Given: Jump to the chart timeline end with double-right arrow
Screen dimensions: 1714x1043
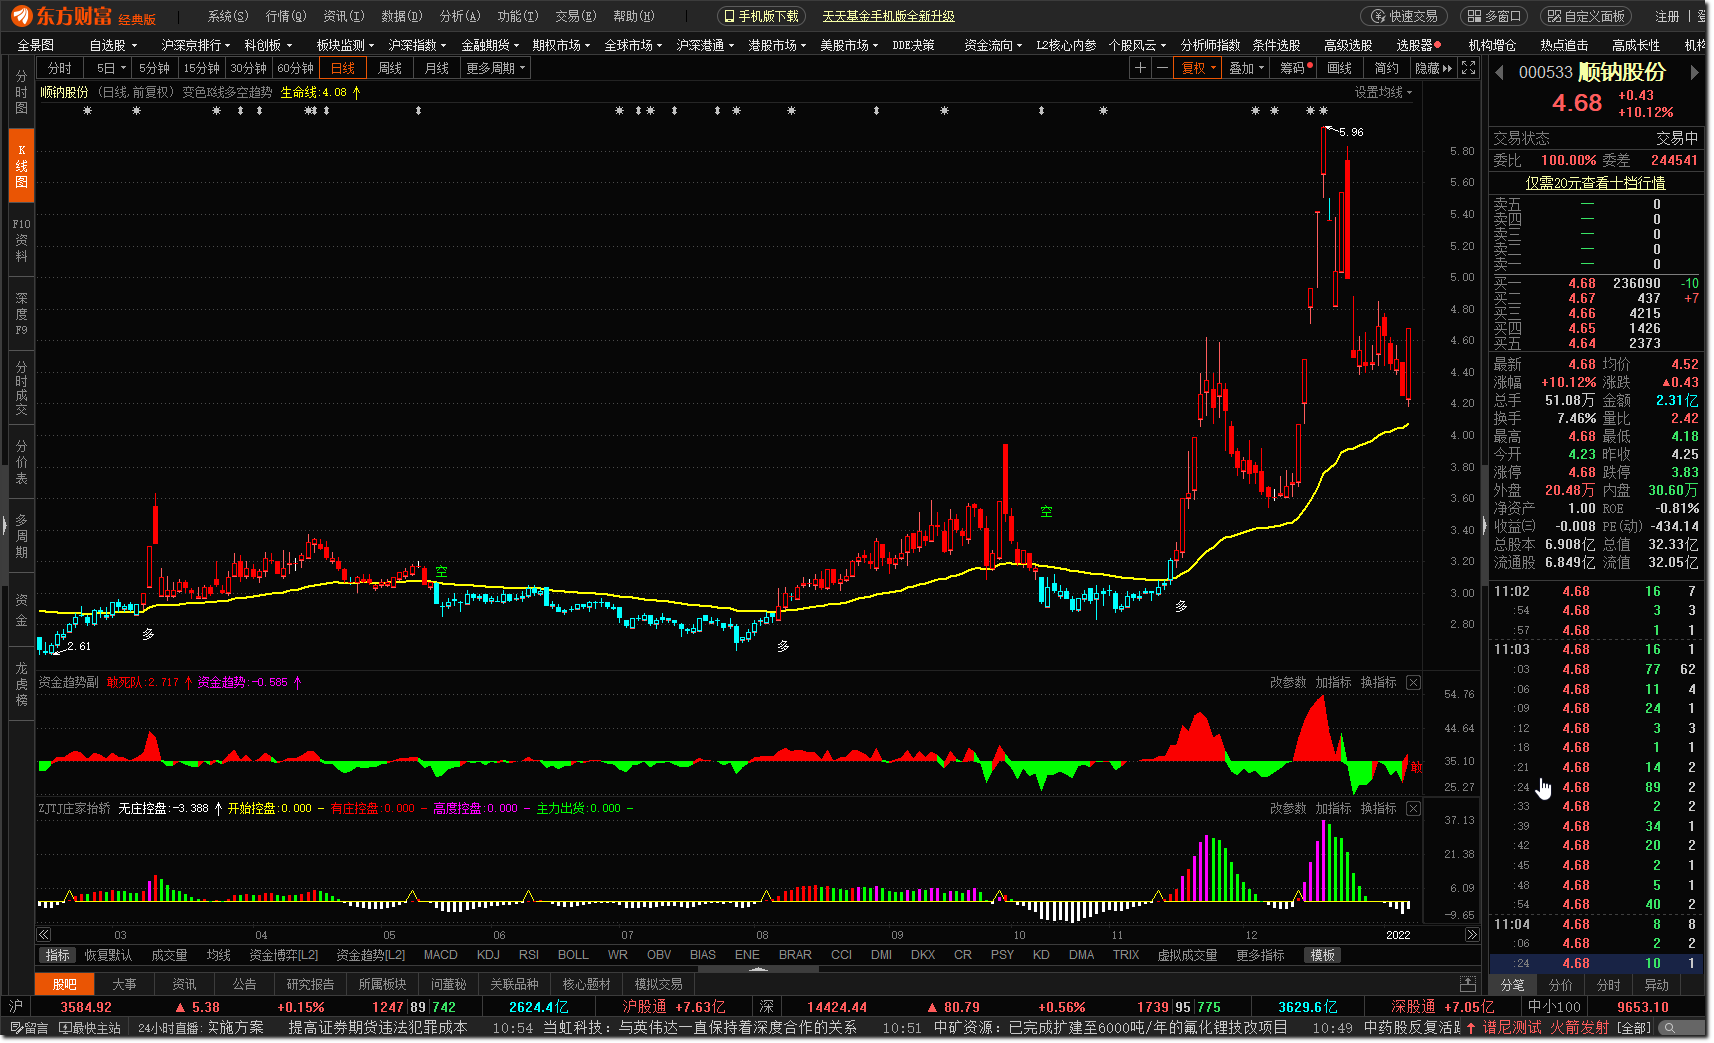Looking at the screenshot, I should pyautogui.click(x=1472, y=935).
